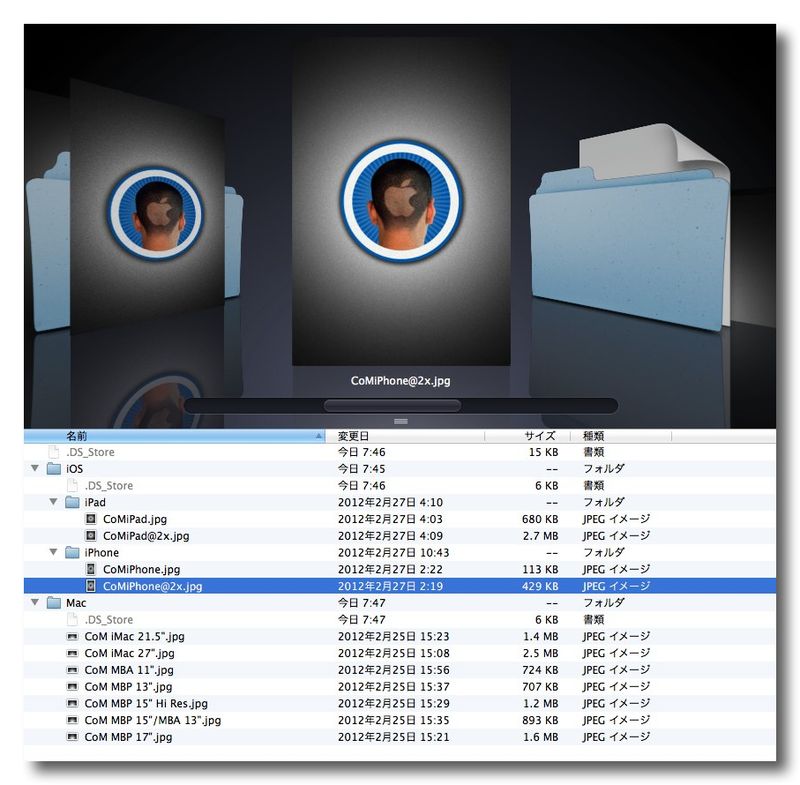Click the 429 KB size of CoMiPhone@2x.jpg
Image resolution: width=800 pixels, height=785 pixels.
click(x=540, y=586)
